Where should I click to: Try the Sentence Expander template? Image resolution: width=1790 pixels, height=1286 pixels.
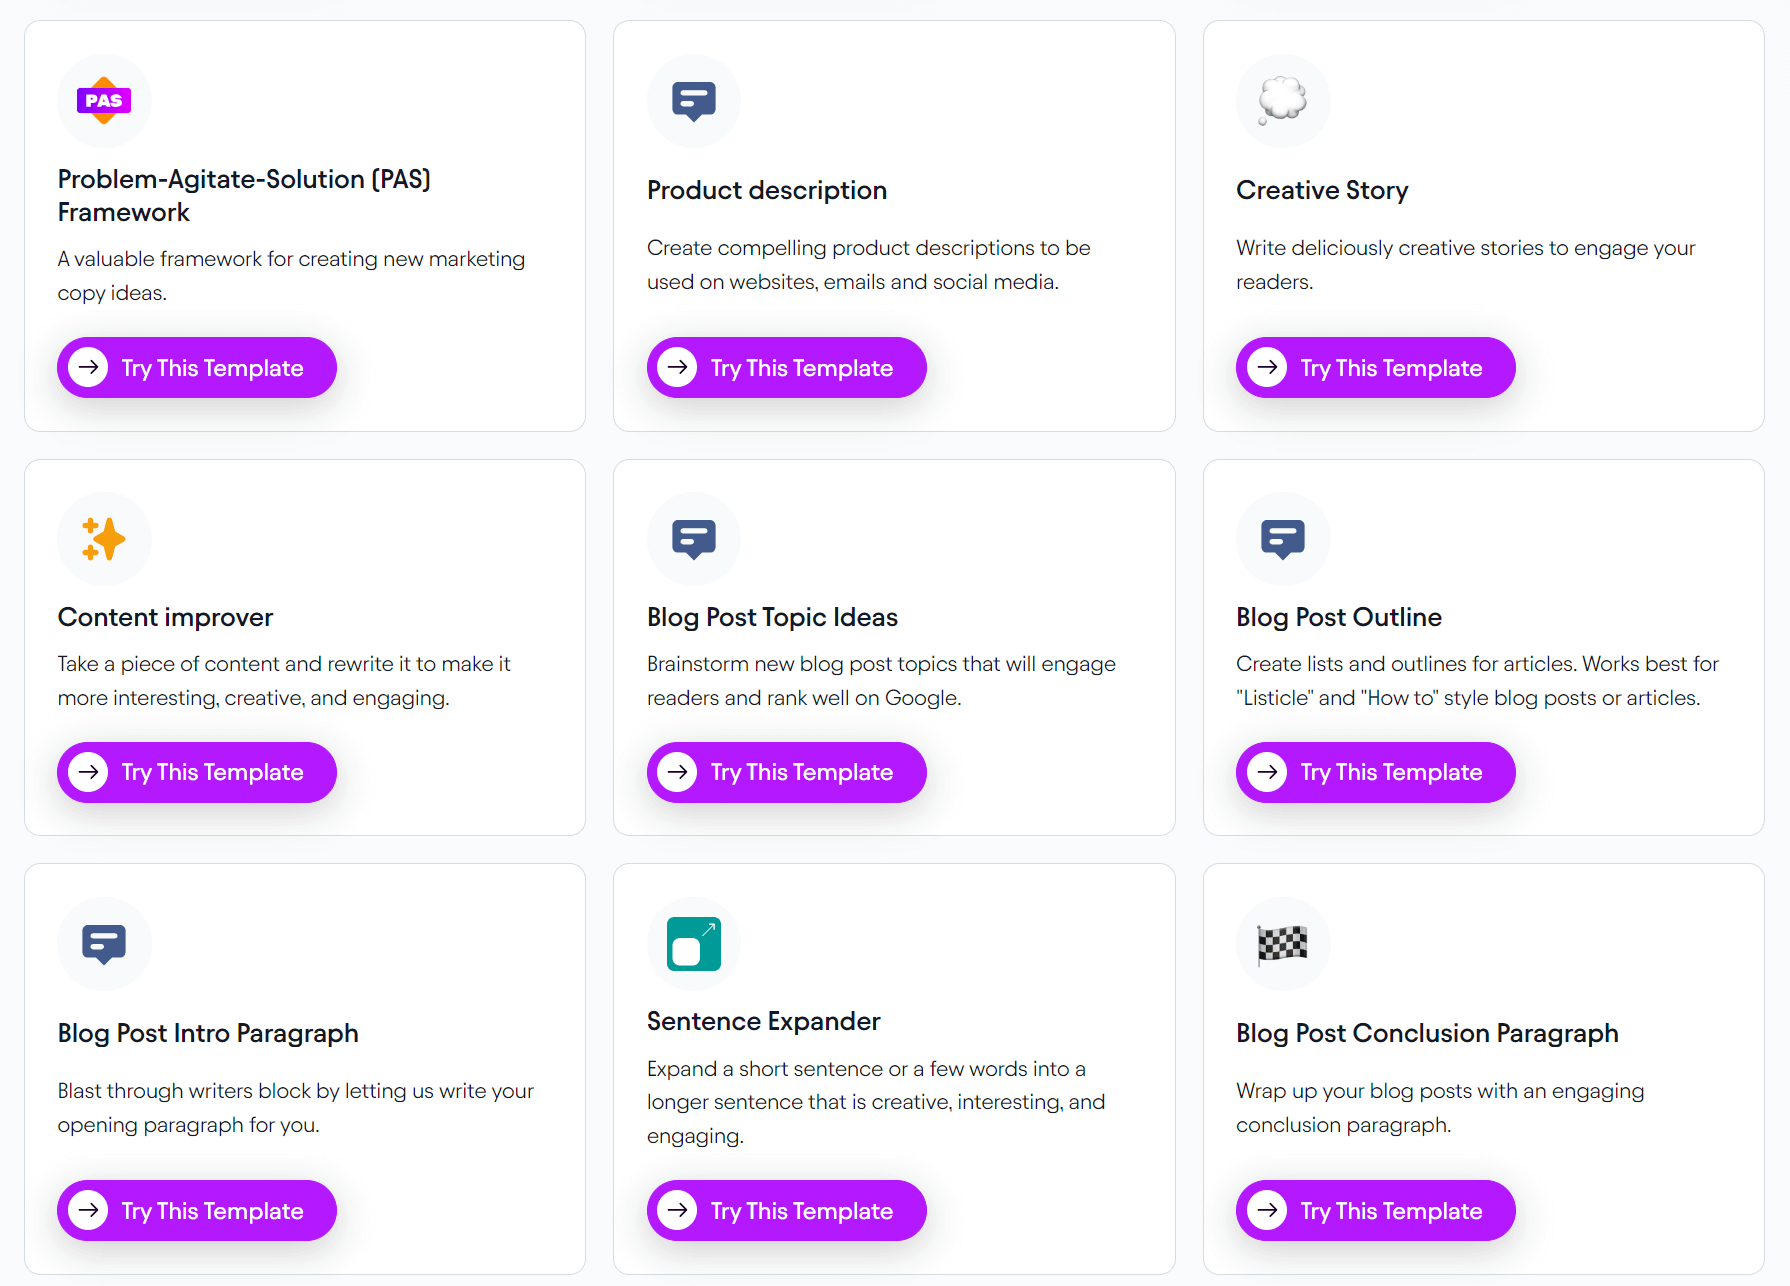click(786, 1210)
